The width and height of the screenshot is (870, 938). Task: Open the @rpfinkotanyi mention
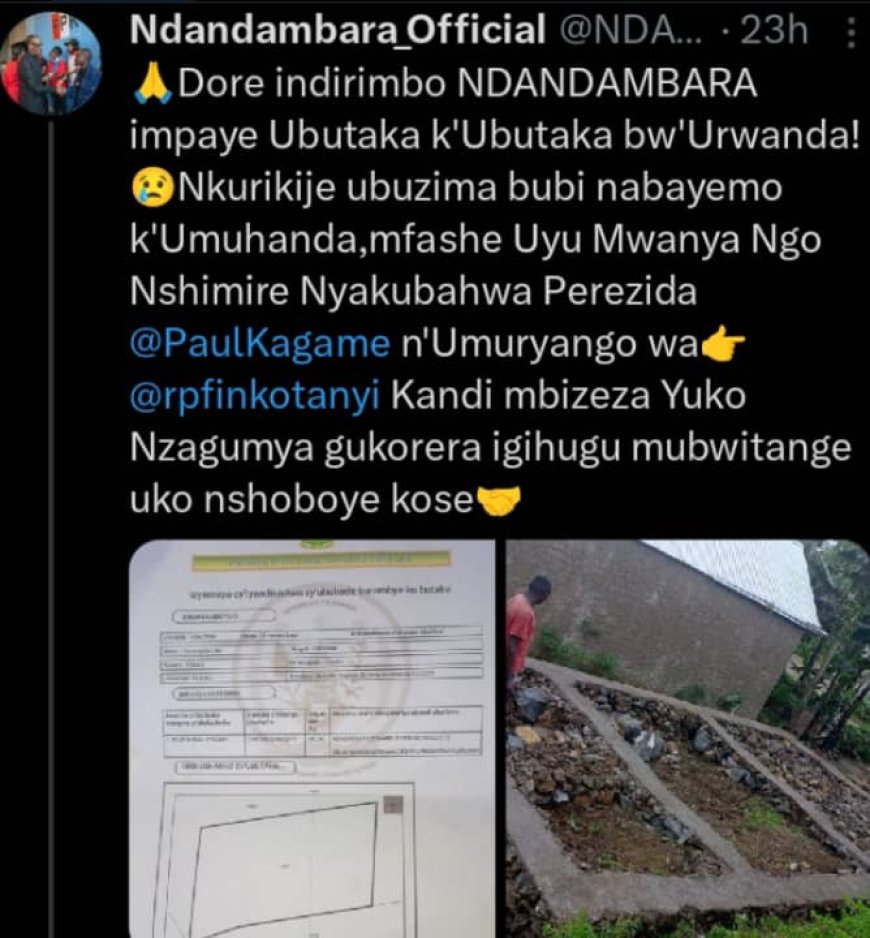(254, 396)
